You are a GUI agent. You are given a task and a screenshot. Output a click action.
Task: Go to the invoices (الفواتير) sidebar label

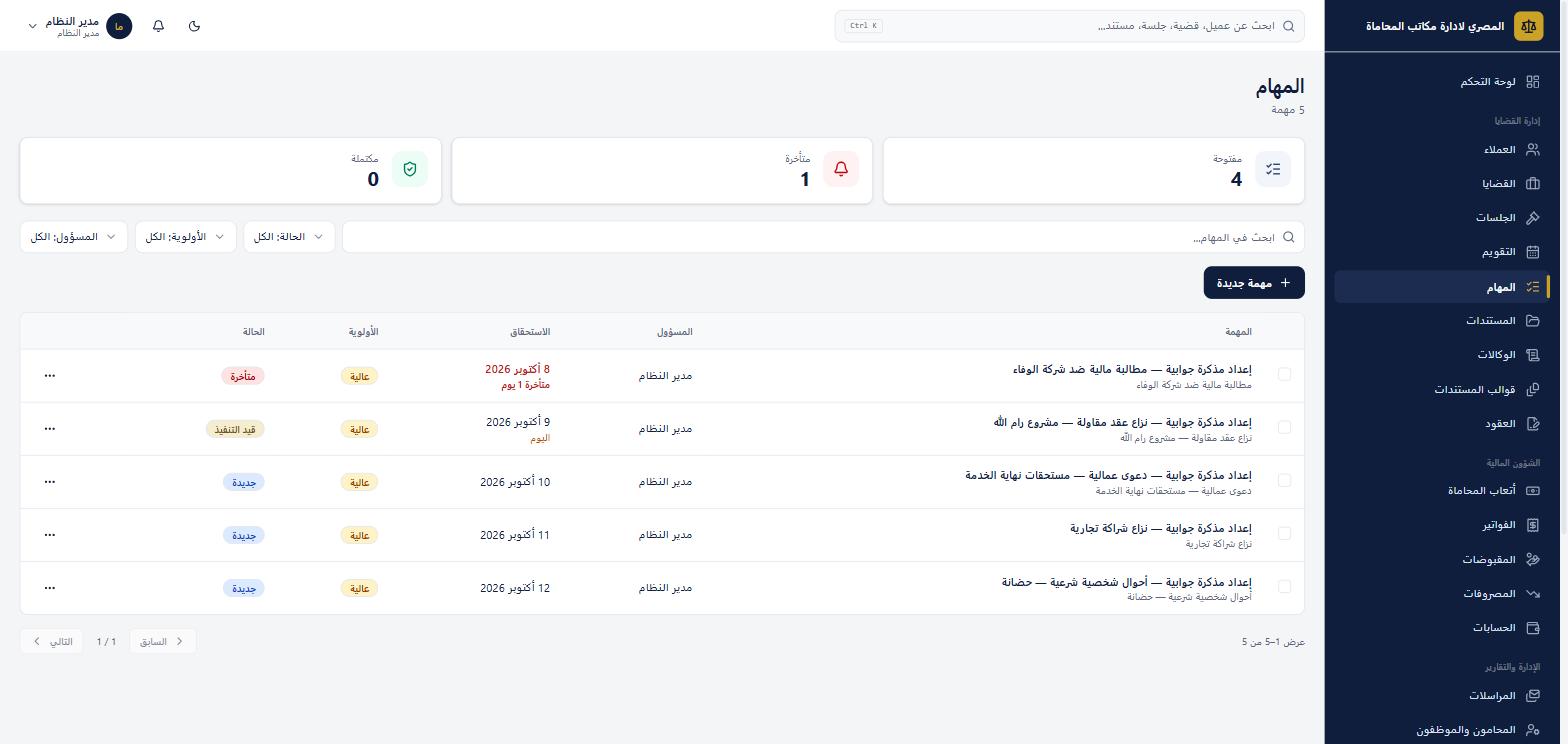click(x=1499, y=525)
